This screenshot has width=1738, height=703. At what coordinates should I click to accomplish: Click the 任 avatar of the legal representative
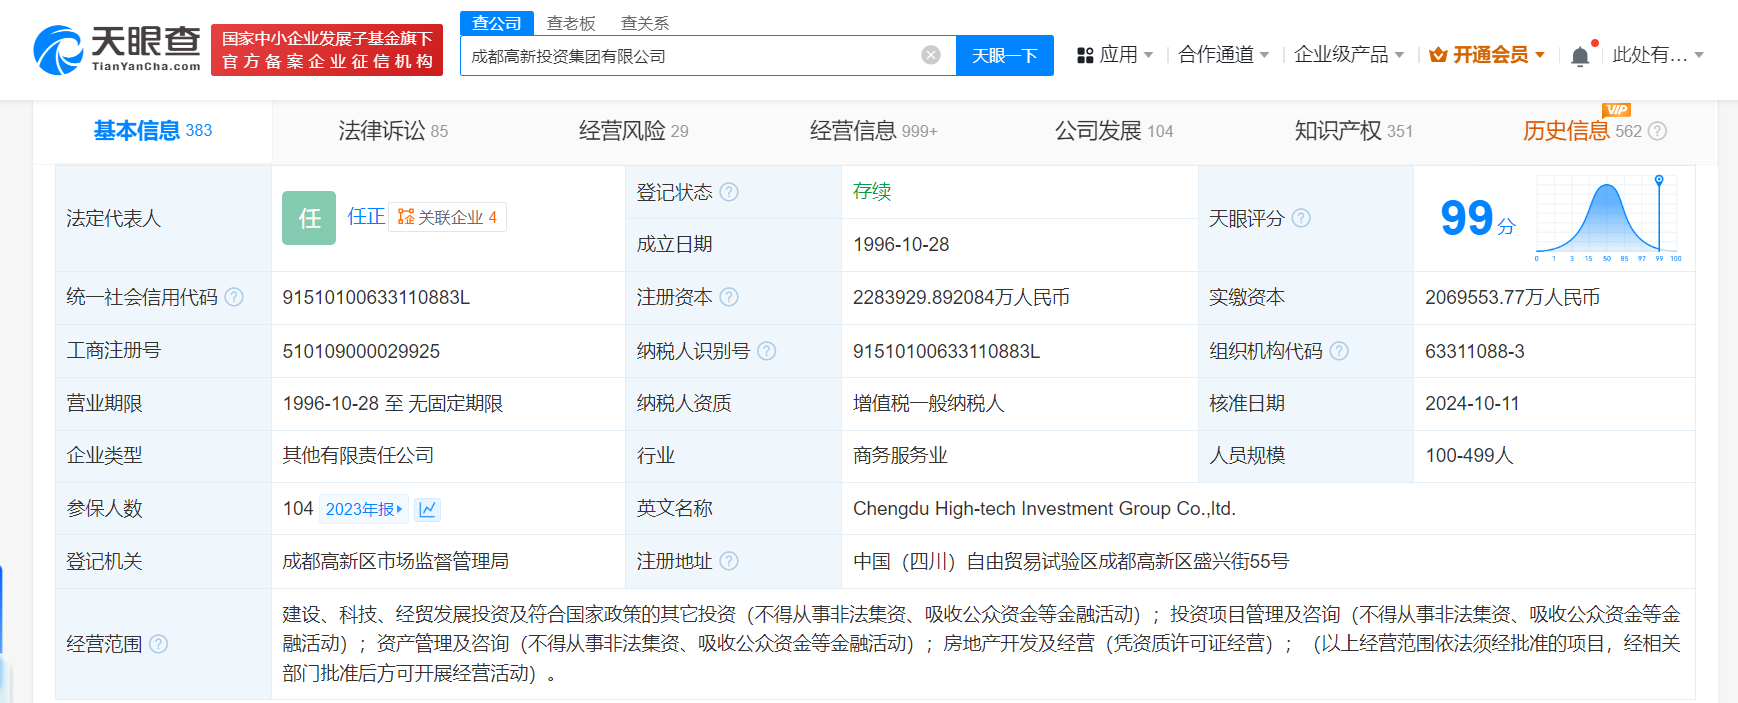[309, 218]
